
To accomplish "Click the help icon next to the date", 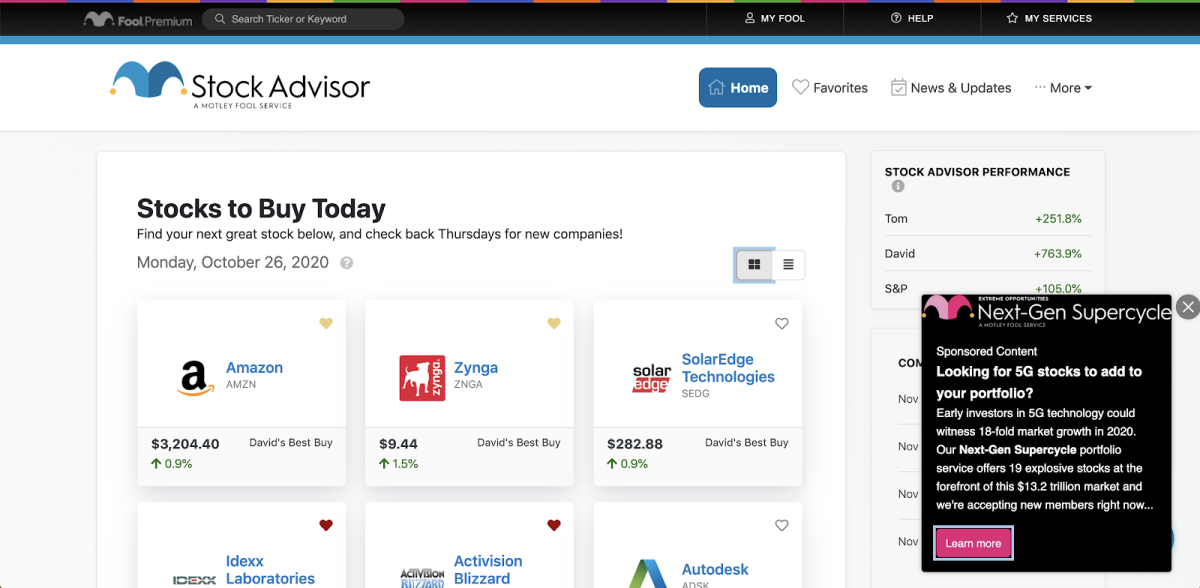I will point(347,263).
